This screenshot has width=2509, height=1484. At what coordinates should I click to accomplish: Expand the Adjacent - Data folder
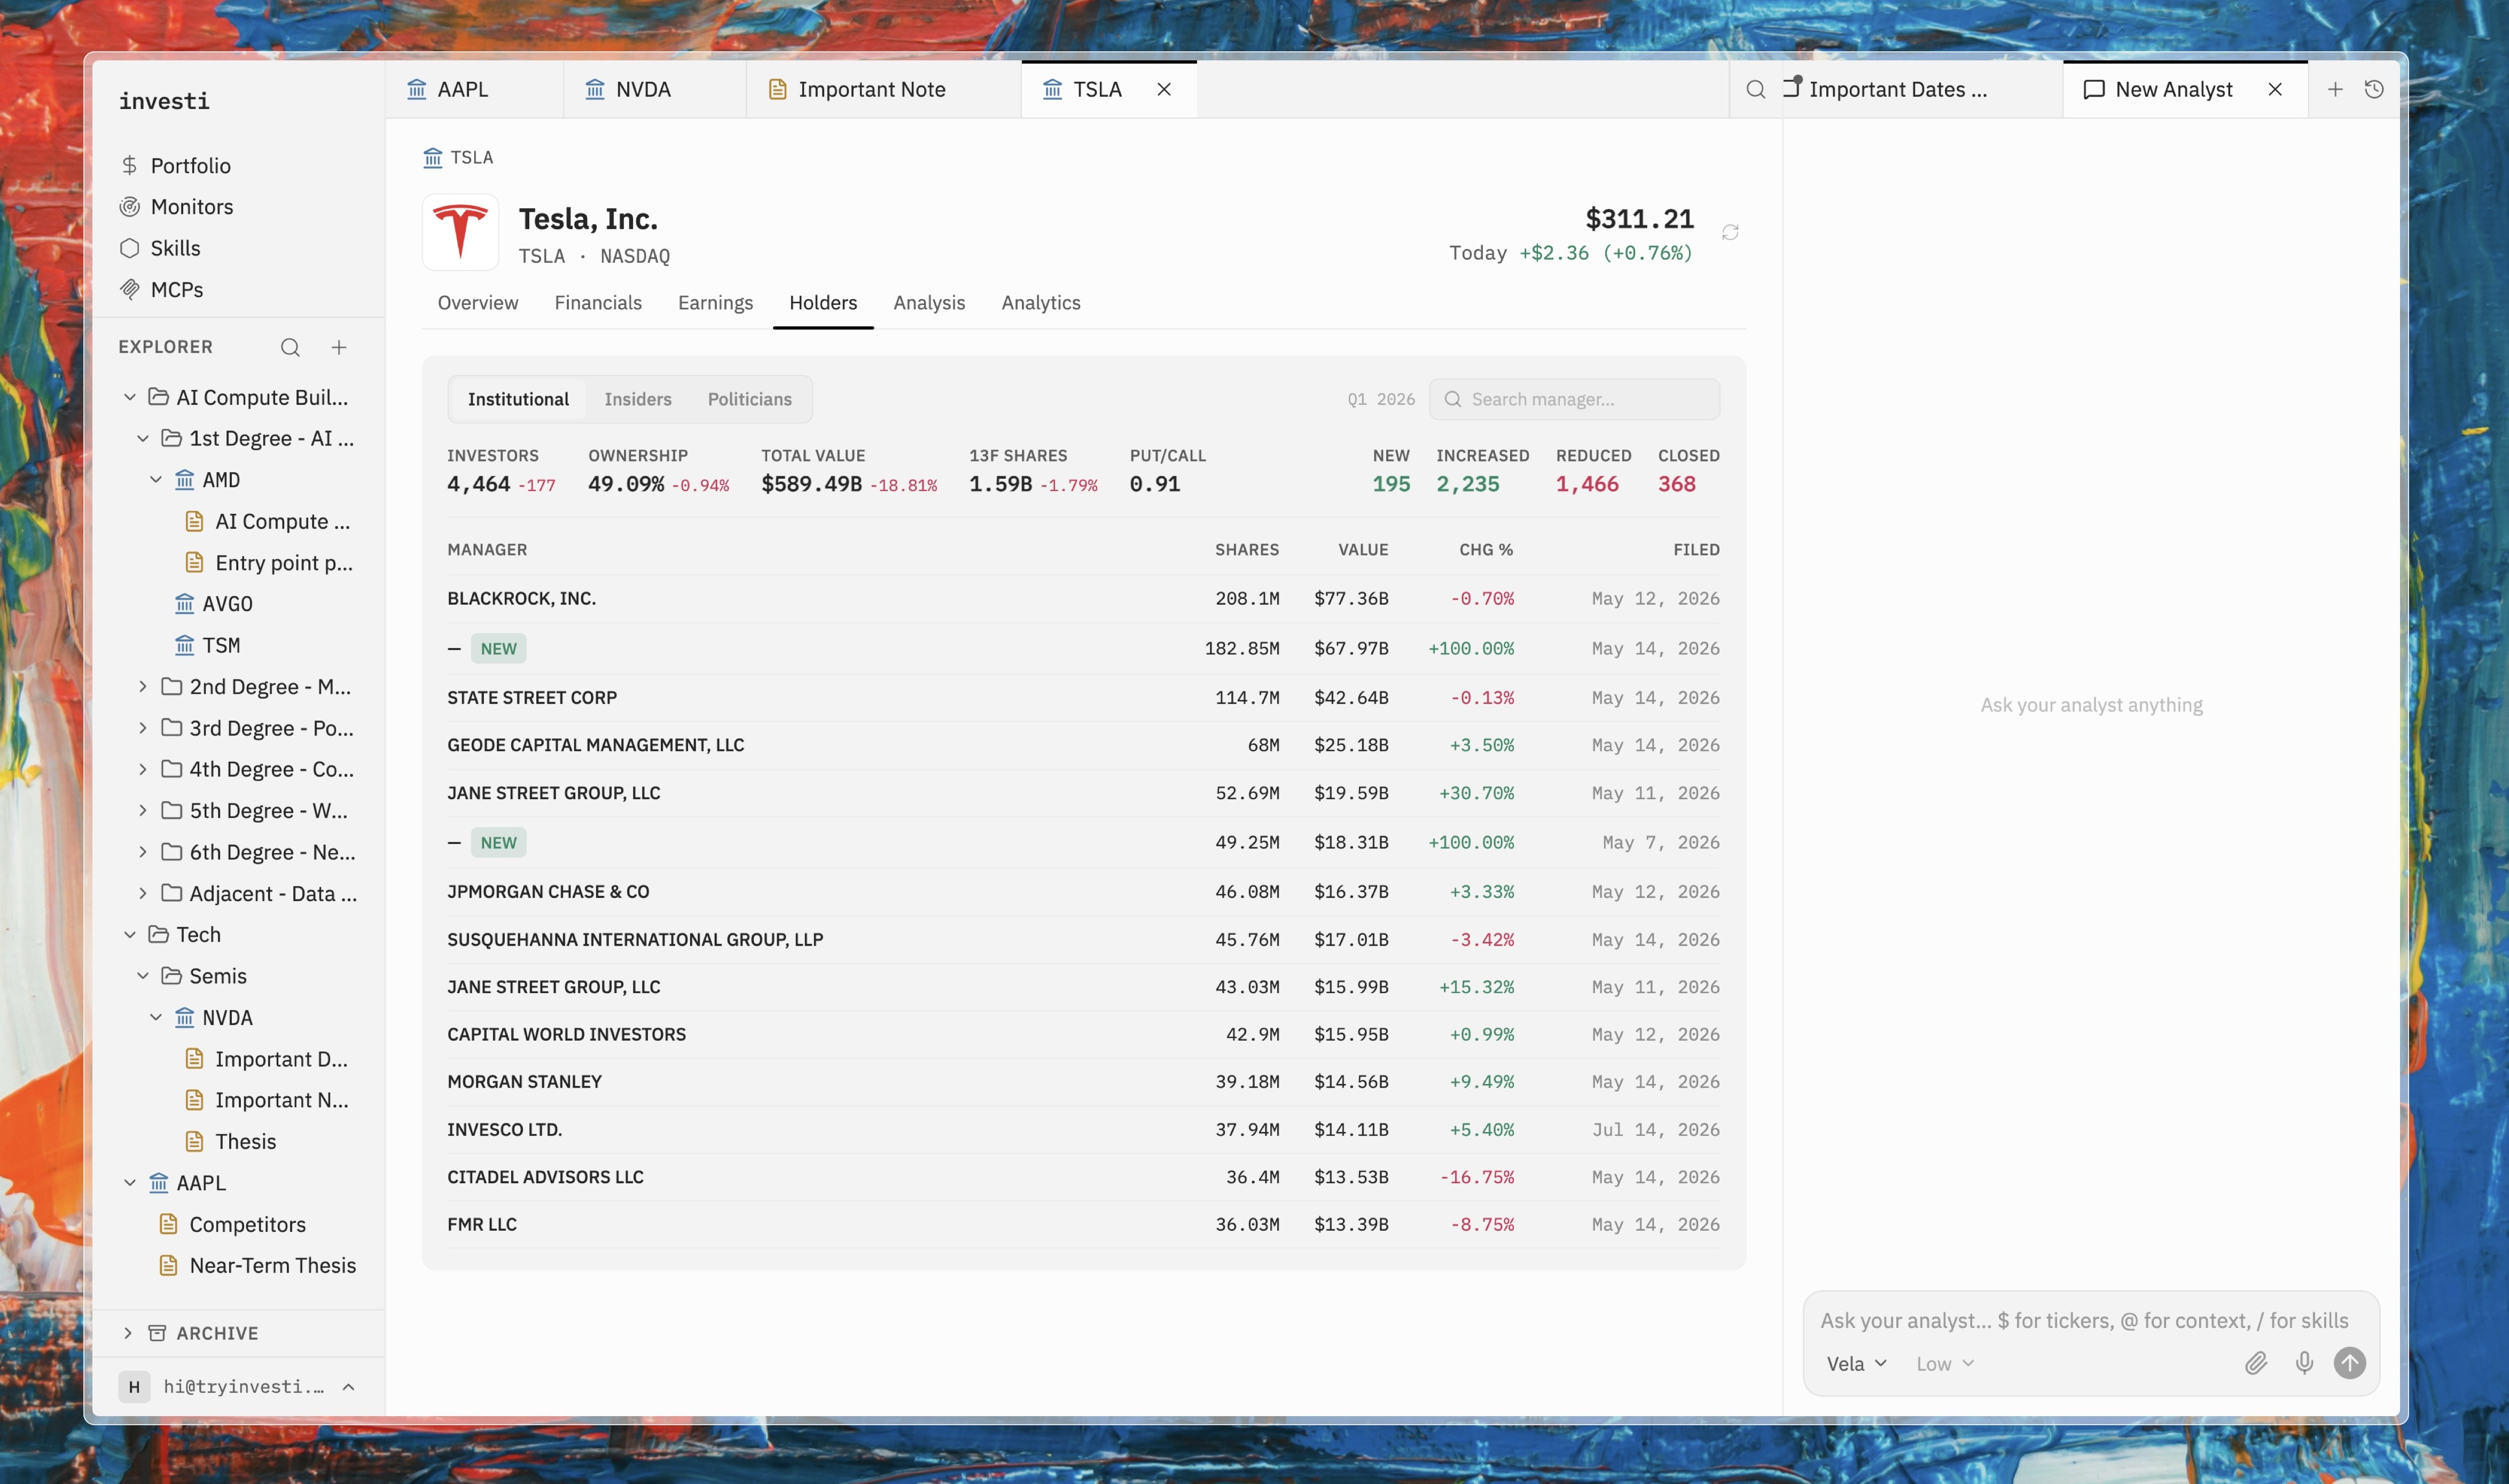[142, 893]
